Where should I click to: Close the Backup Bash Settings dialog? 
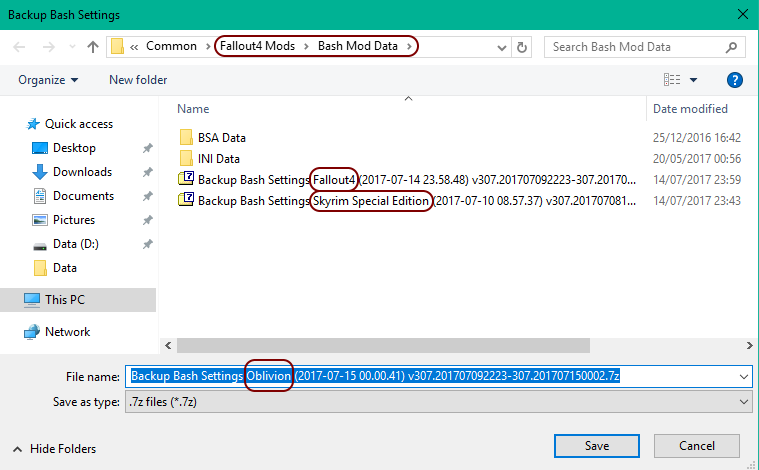coord(743,15)
